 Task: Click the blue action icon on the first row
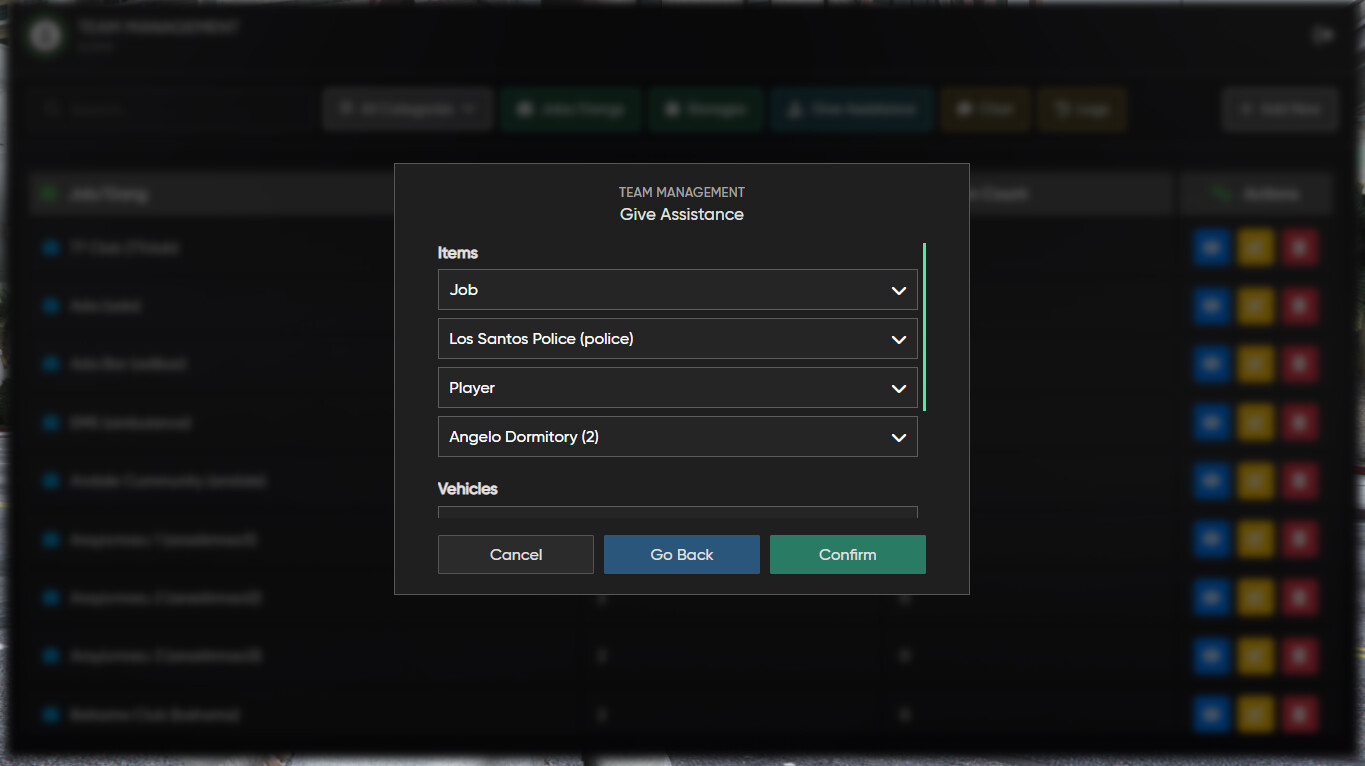point(1210,247)
